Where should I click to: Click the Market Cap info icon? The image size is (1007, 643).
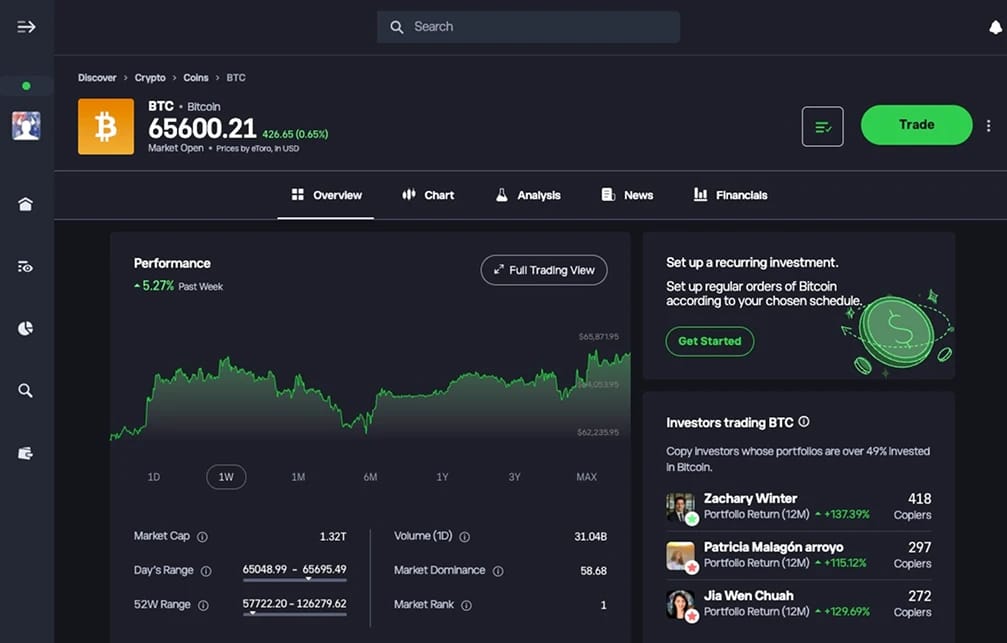[202, 537]
